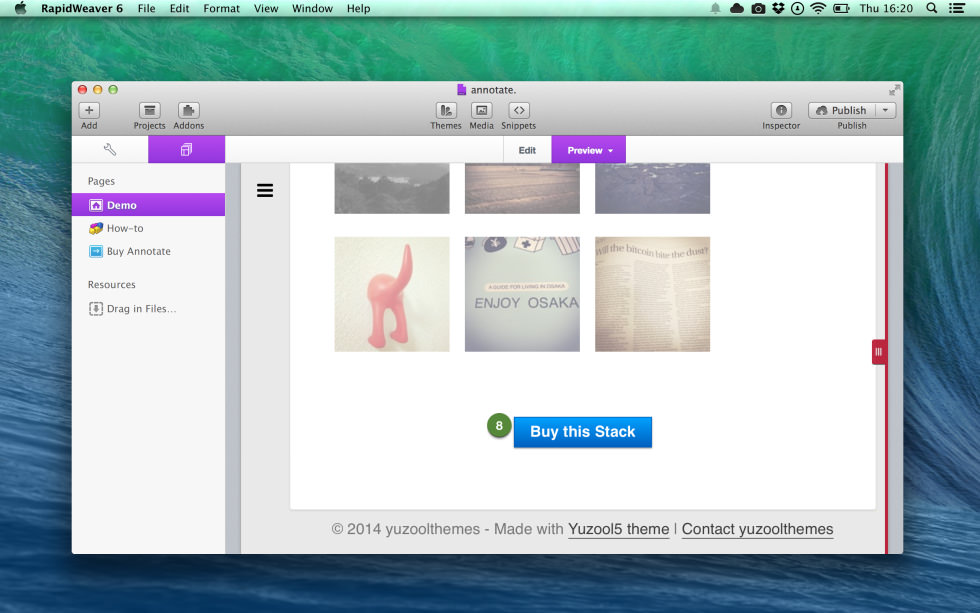Viewport: 980px width, 613px height.
Task: Open the Preview mode dropdown
Action: coord(589,150)
